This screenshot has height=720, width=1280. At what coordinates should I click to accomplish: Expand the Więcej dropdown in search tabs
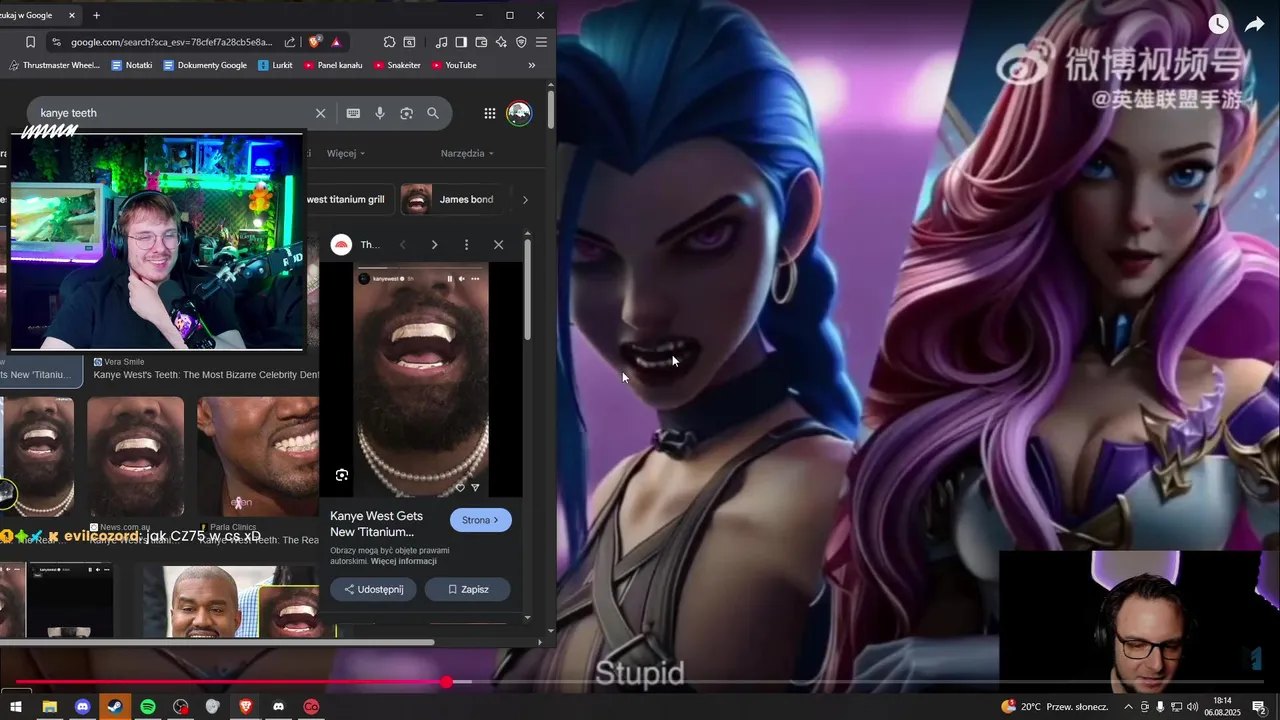pos(345,153)
